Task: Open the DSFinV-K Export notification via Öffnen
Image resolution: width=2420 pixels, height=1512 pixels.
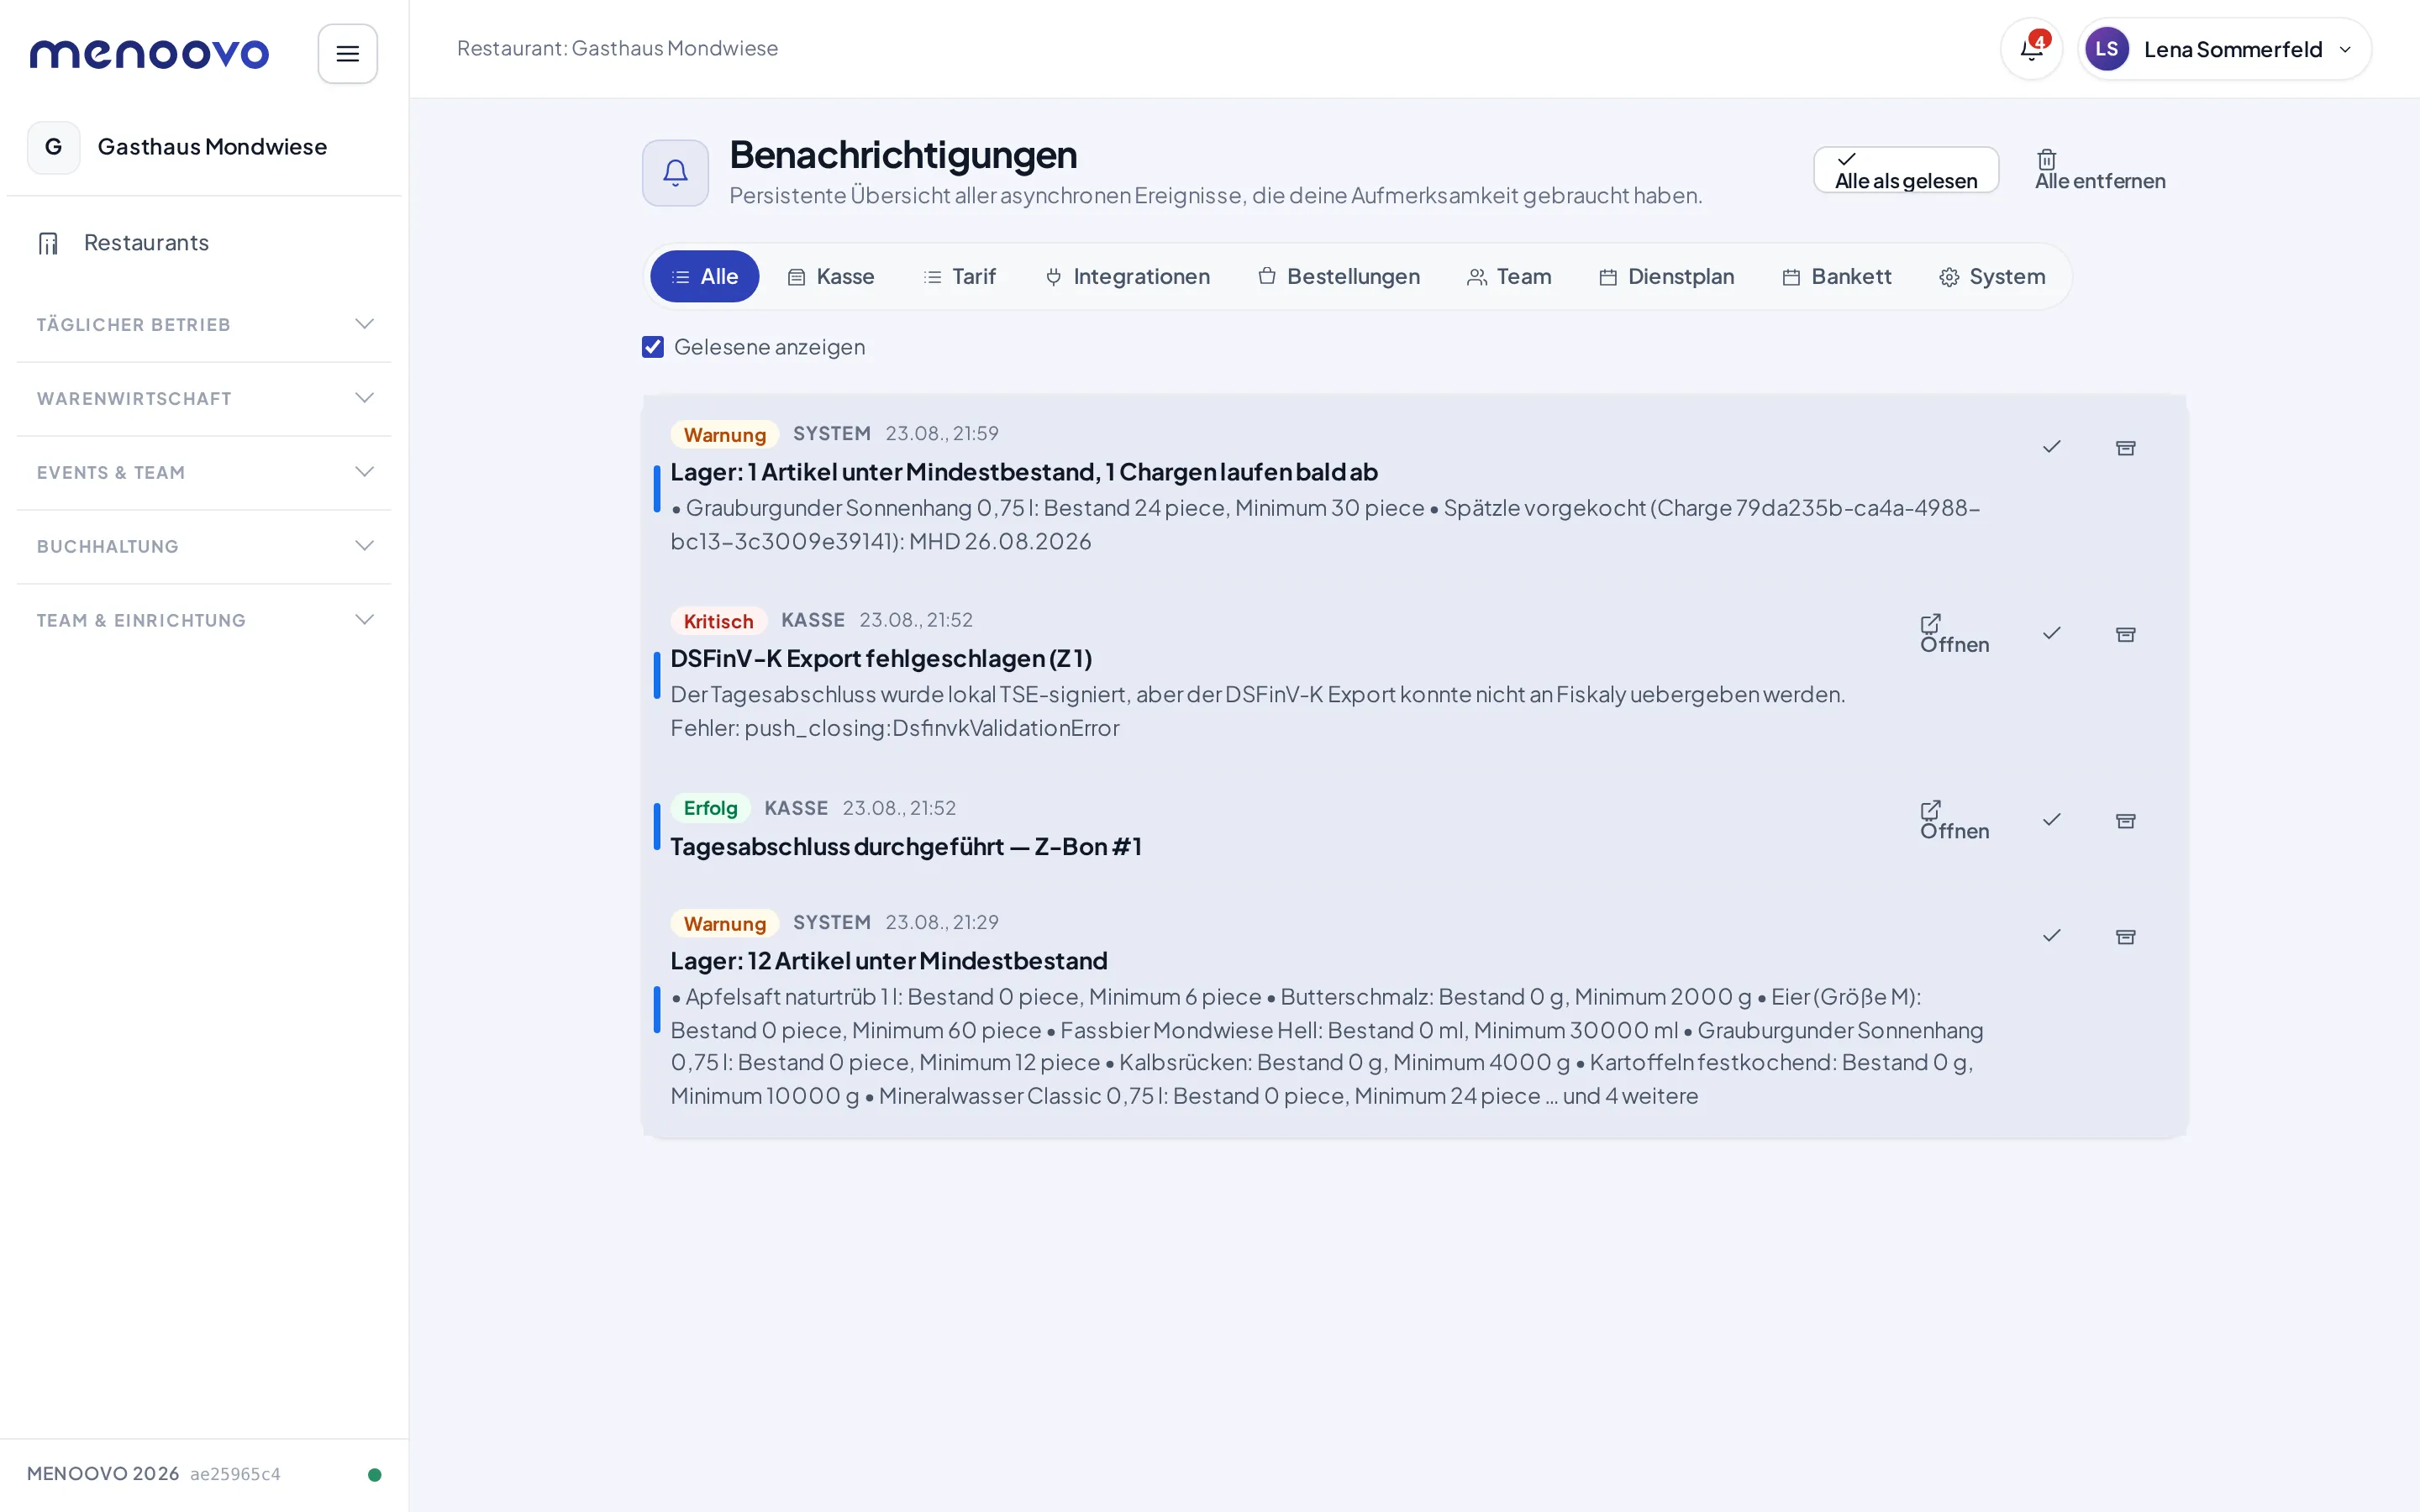Action: click(1954, 633)
